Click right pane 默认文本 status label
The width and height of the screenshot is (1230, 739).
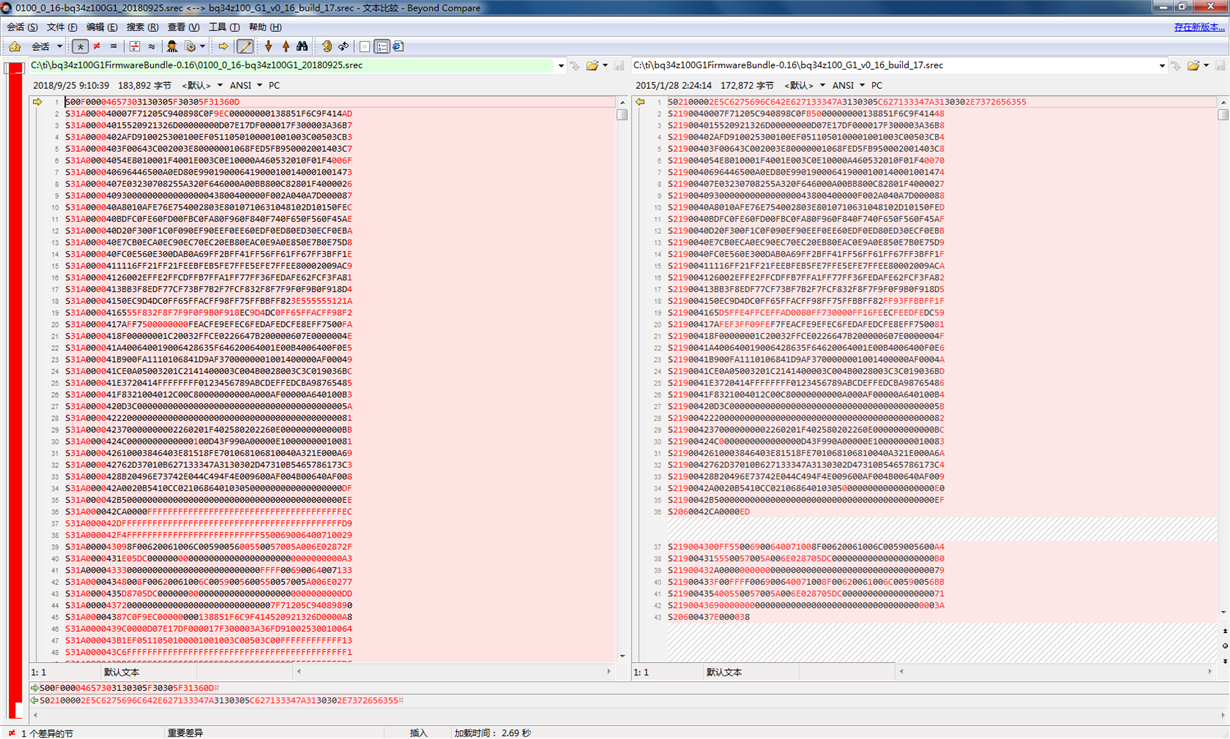(x=725, y=673)
